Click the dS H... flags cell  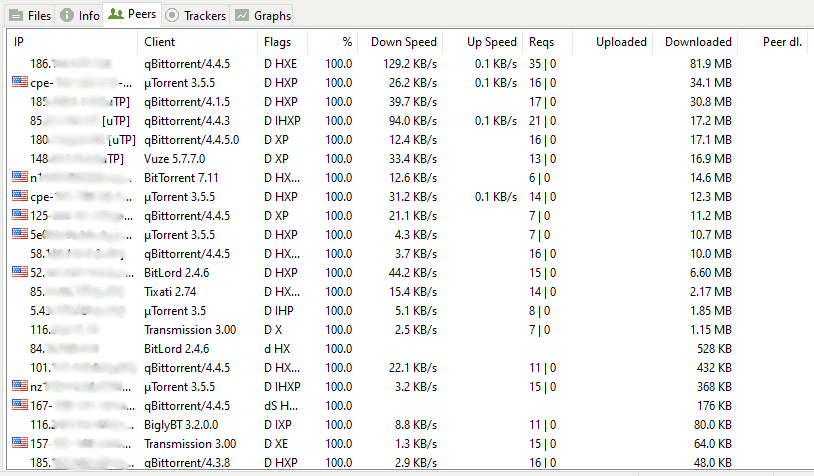(281, 406)
